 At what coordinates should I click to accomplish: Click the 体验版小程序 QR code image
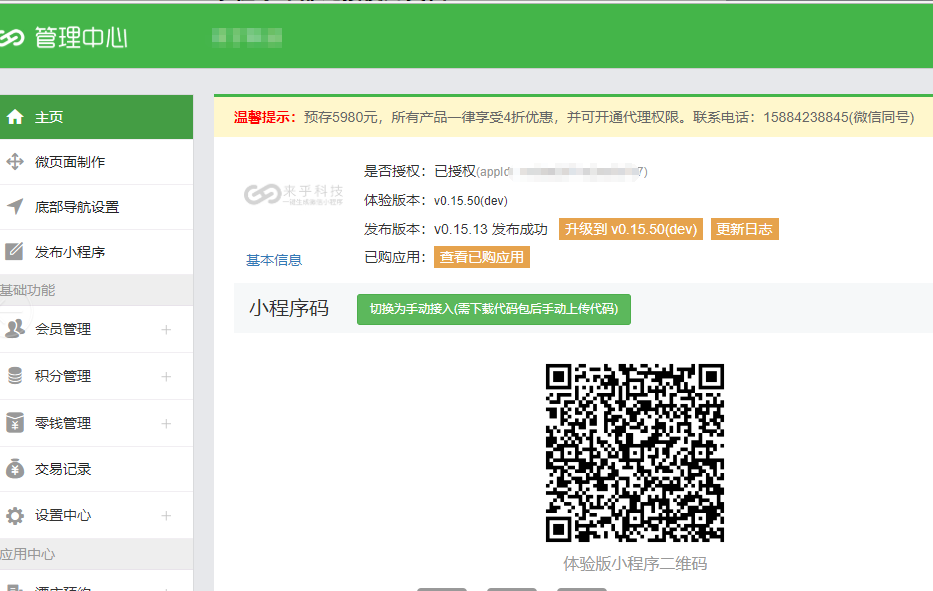point(634,453)
